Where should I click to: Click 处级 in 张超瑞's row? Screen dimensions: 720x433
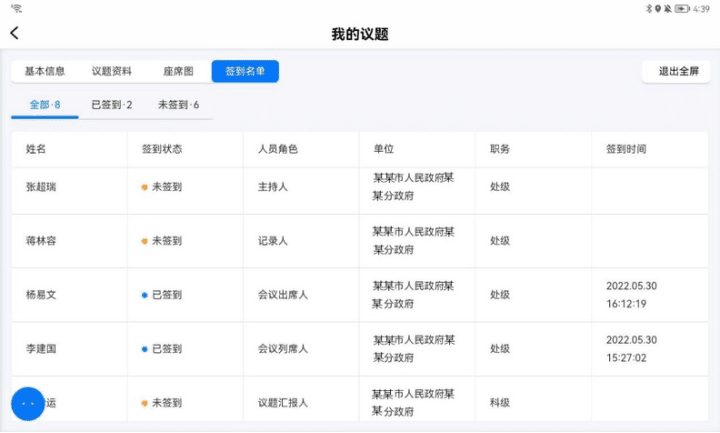click(x=500, y=187)
